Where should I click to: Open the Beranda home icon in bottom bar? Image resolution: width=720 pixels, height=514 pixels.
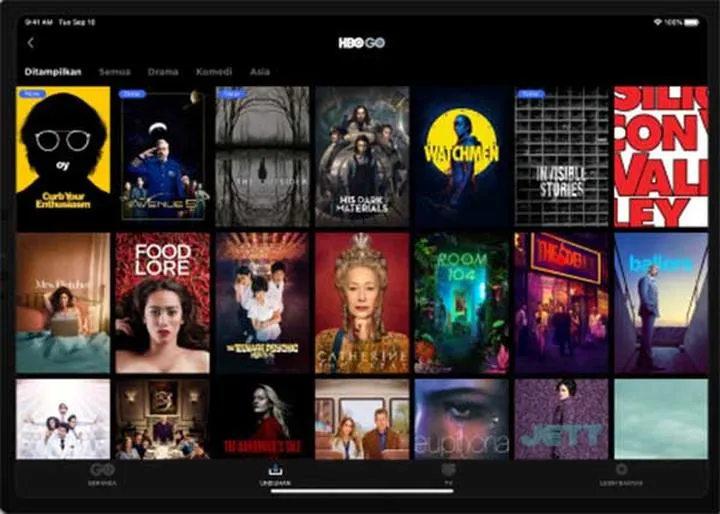click(x=101, y=470)
